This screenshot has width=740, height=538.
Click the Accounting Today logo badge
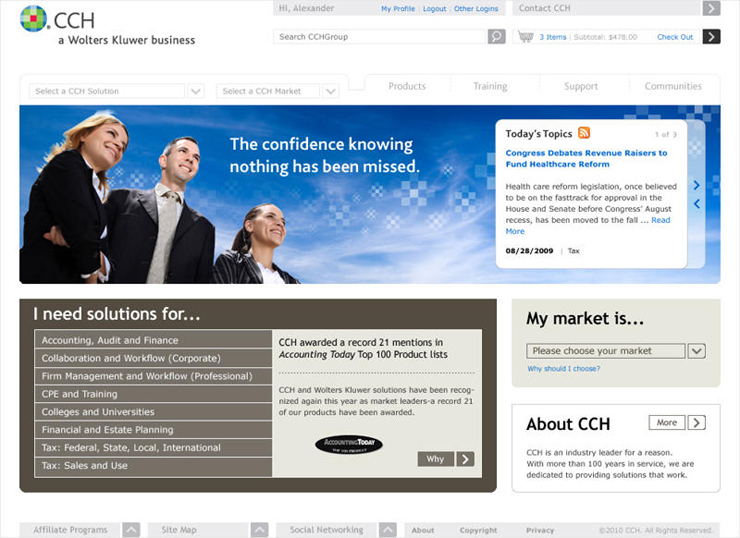[349, 445]
